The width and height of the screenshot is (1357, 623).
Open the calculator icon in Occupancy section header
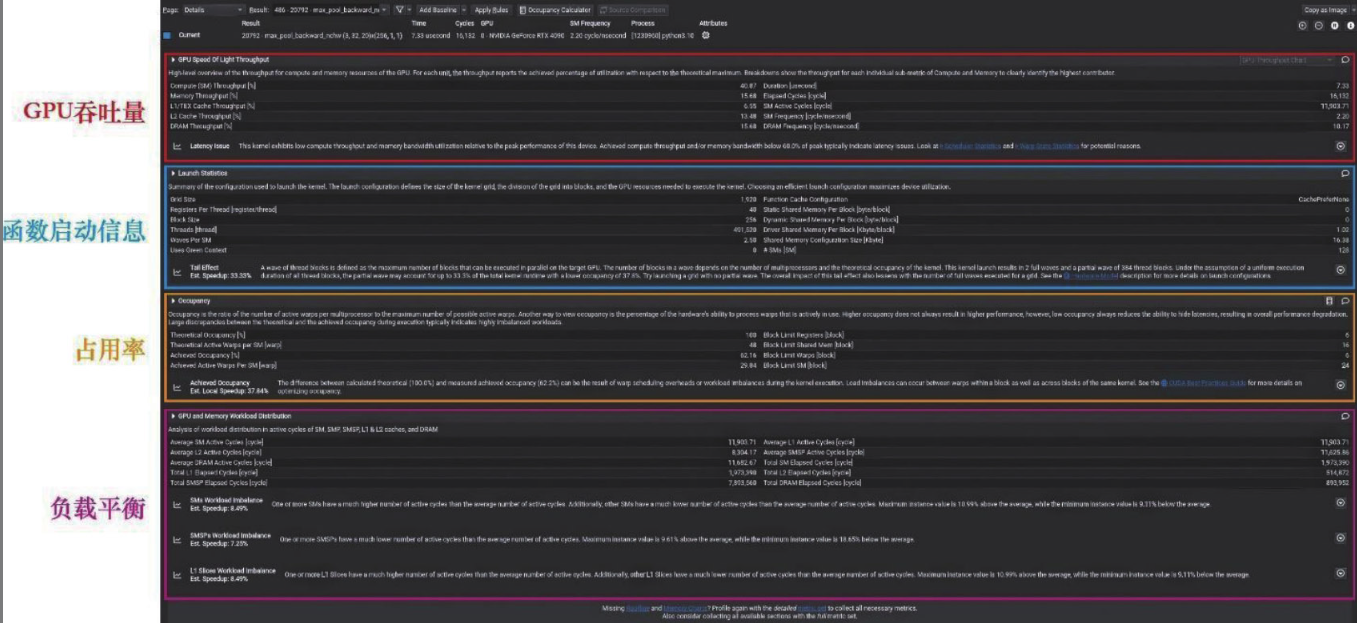coord(1329,300)
